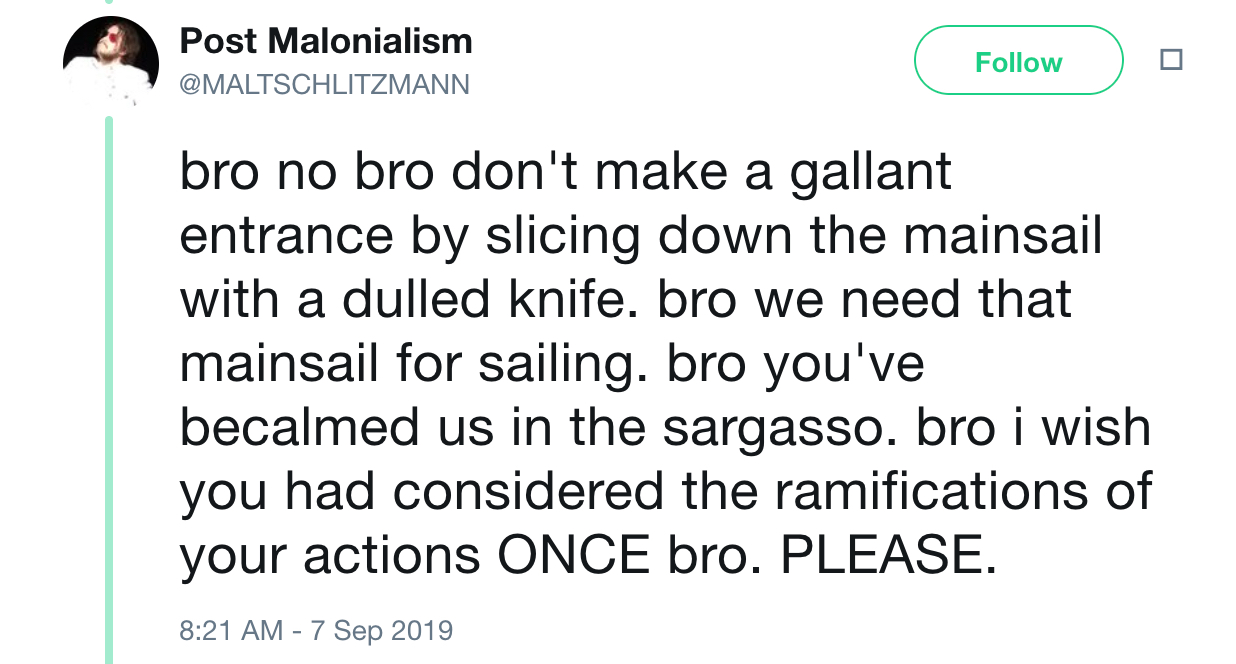Click the word "slicing" in the tweet
The image size is (1236, 664).
tap(562, 238)
